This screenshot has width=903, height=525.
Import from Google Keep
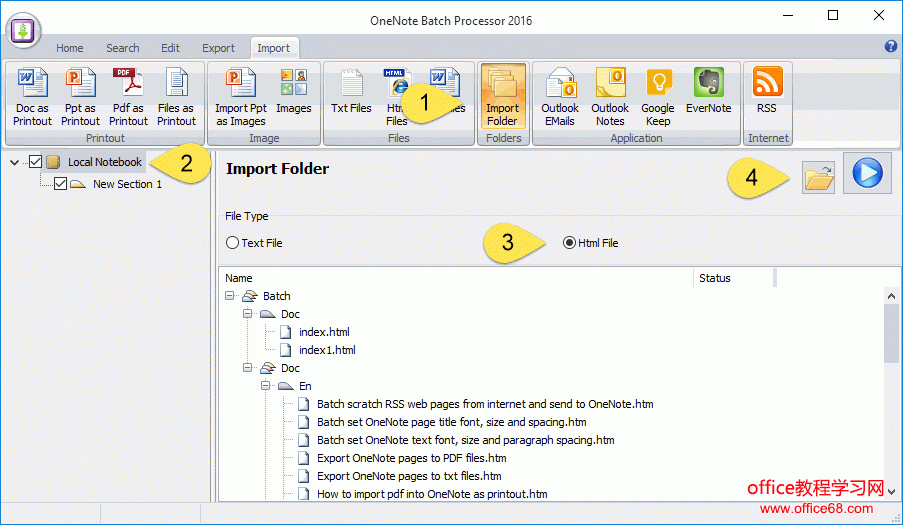[x=658, y=97]
